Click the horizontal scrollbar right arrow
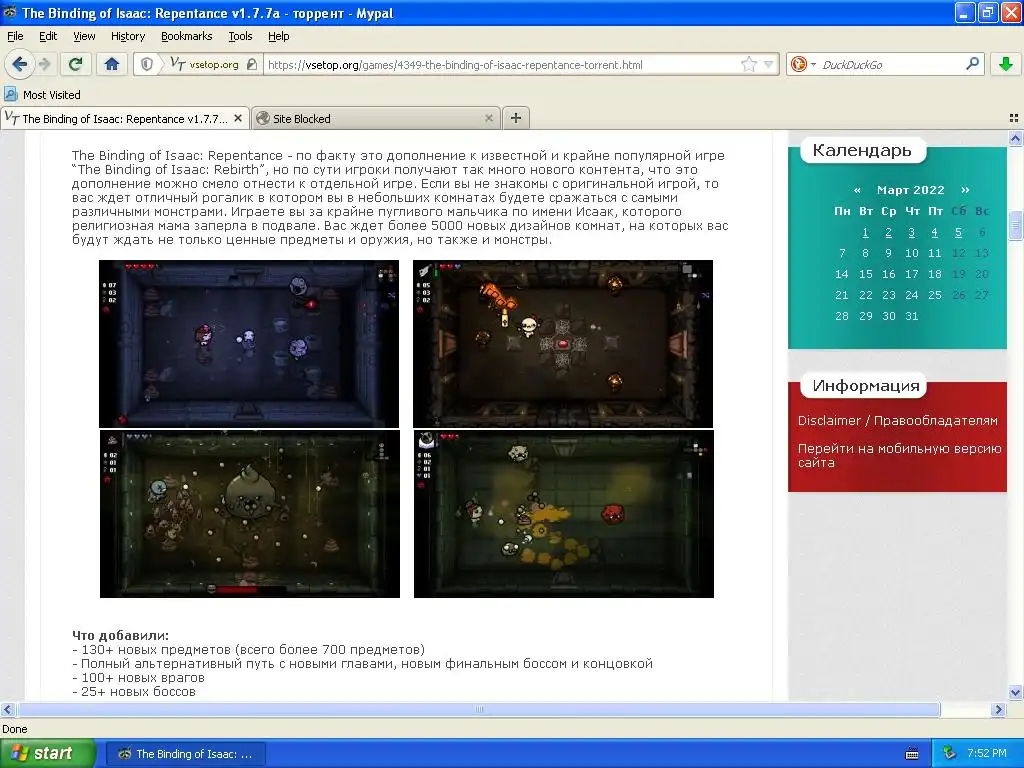The width and height of the screenshot is (1024, 768). (998, 709)
